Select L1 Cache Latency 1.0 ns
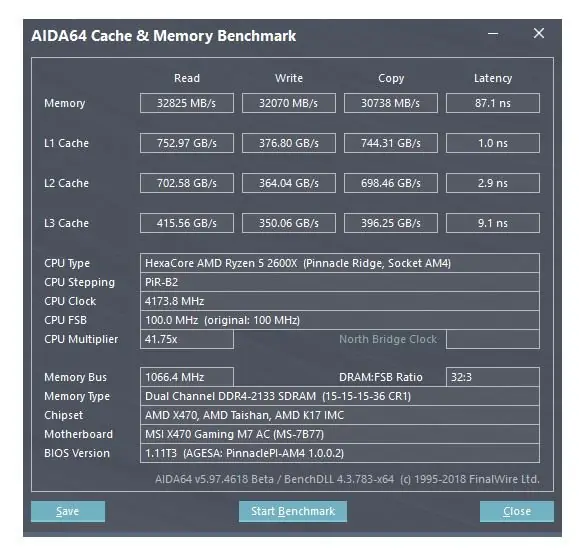This screenshot has height=555, width=579. pos(493,143)
